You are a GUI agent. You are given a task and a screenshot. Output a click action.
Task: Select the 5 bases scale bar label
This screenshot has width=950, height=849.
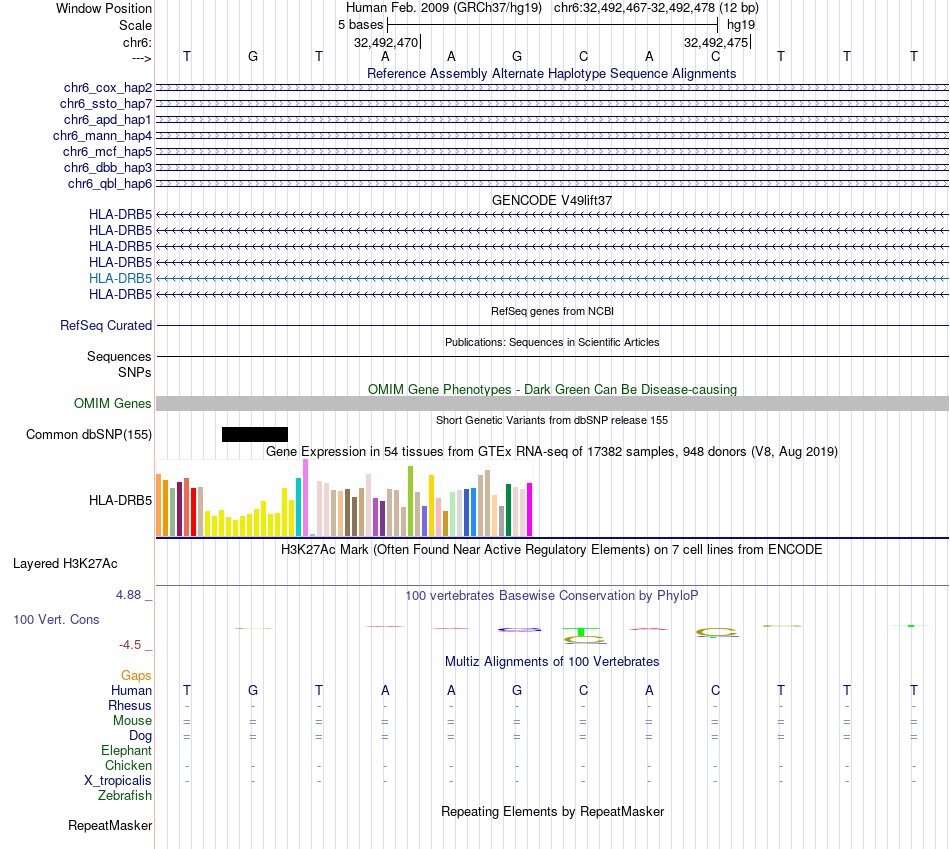[360, 25]
